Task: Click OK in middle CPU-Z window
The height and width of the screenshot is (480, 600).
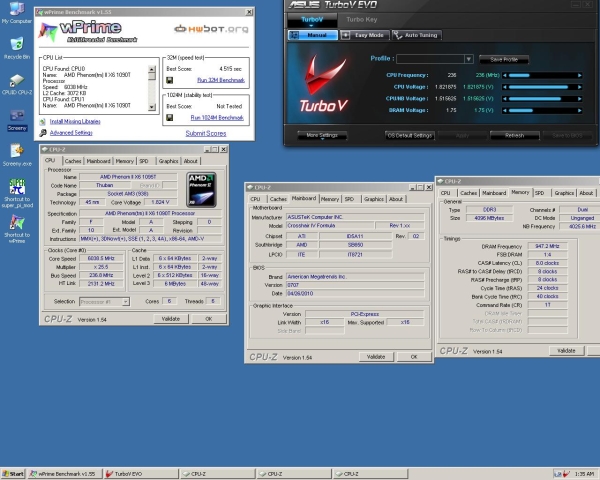Action: (414, 357)
